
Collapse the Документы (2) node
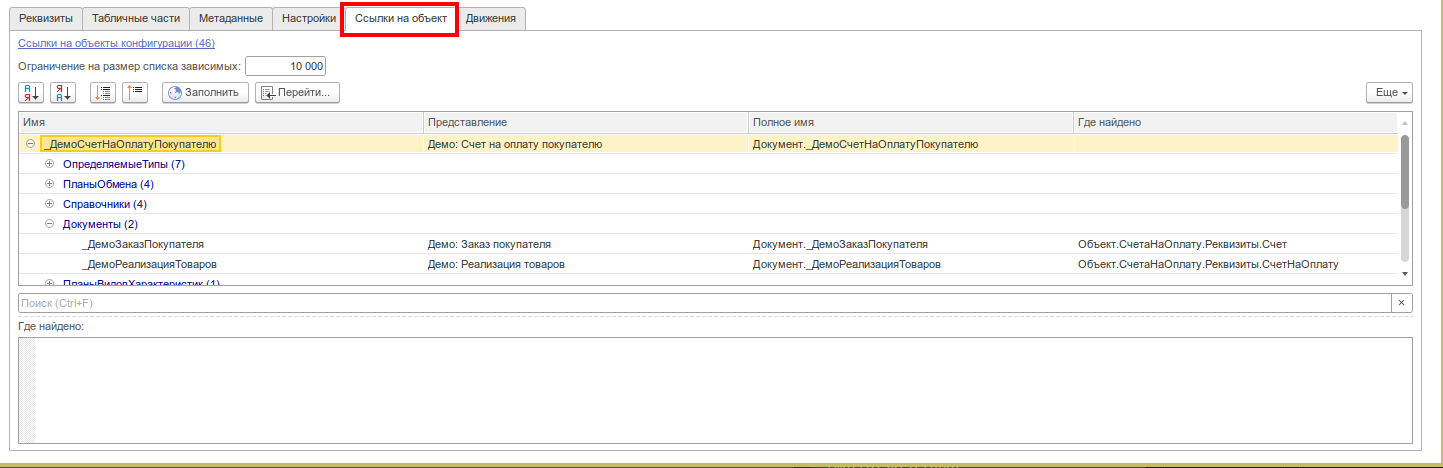[49, 224]
